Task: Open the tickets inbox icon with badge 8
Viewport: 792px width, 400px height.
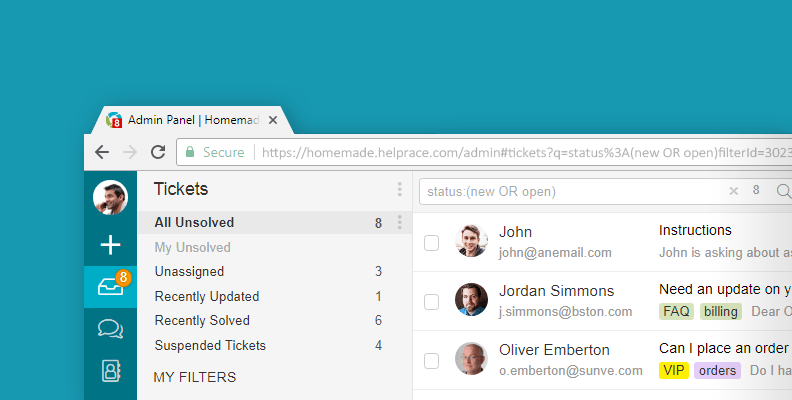Action: 110,287
